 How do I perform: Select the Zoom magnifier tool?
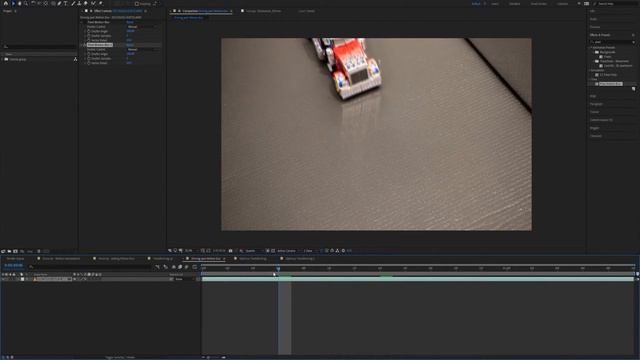tap(25, 4)
